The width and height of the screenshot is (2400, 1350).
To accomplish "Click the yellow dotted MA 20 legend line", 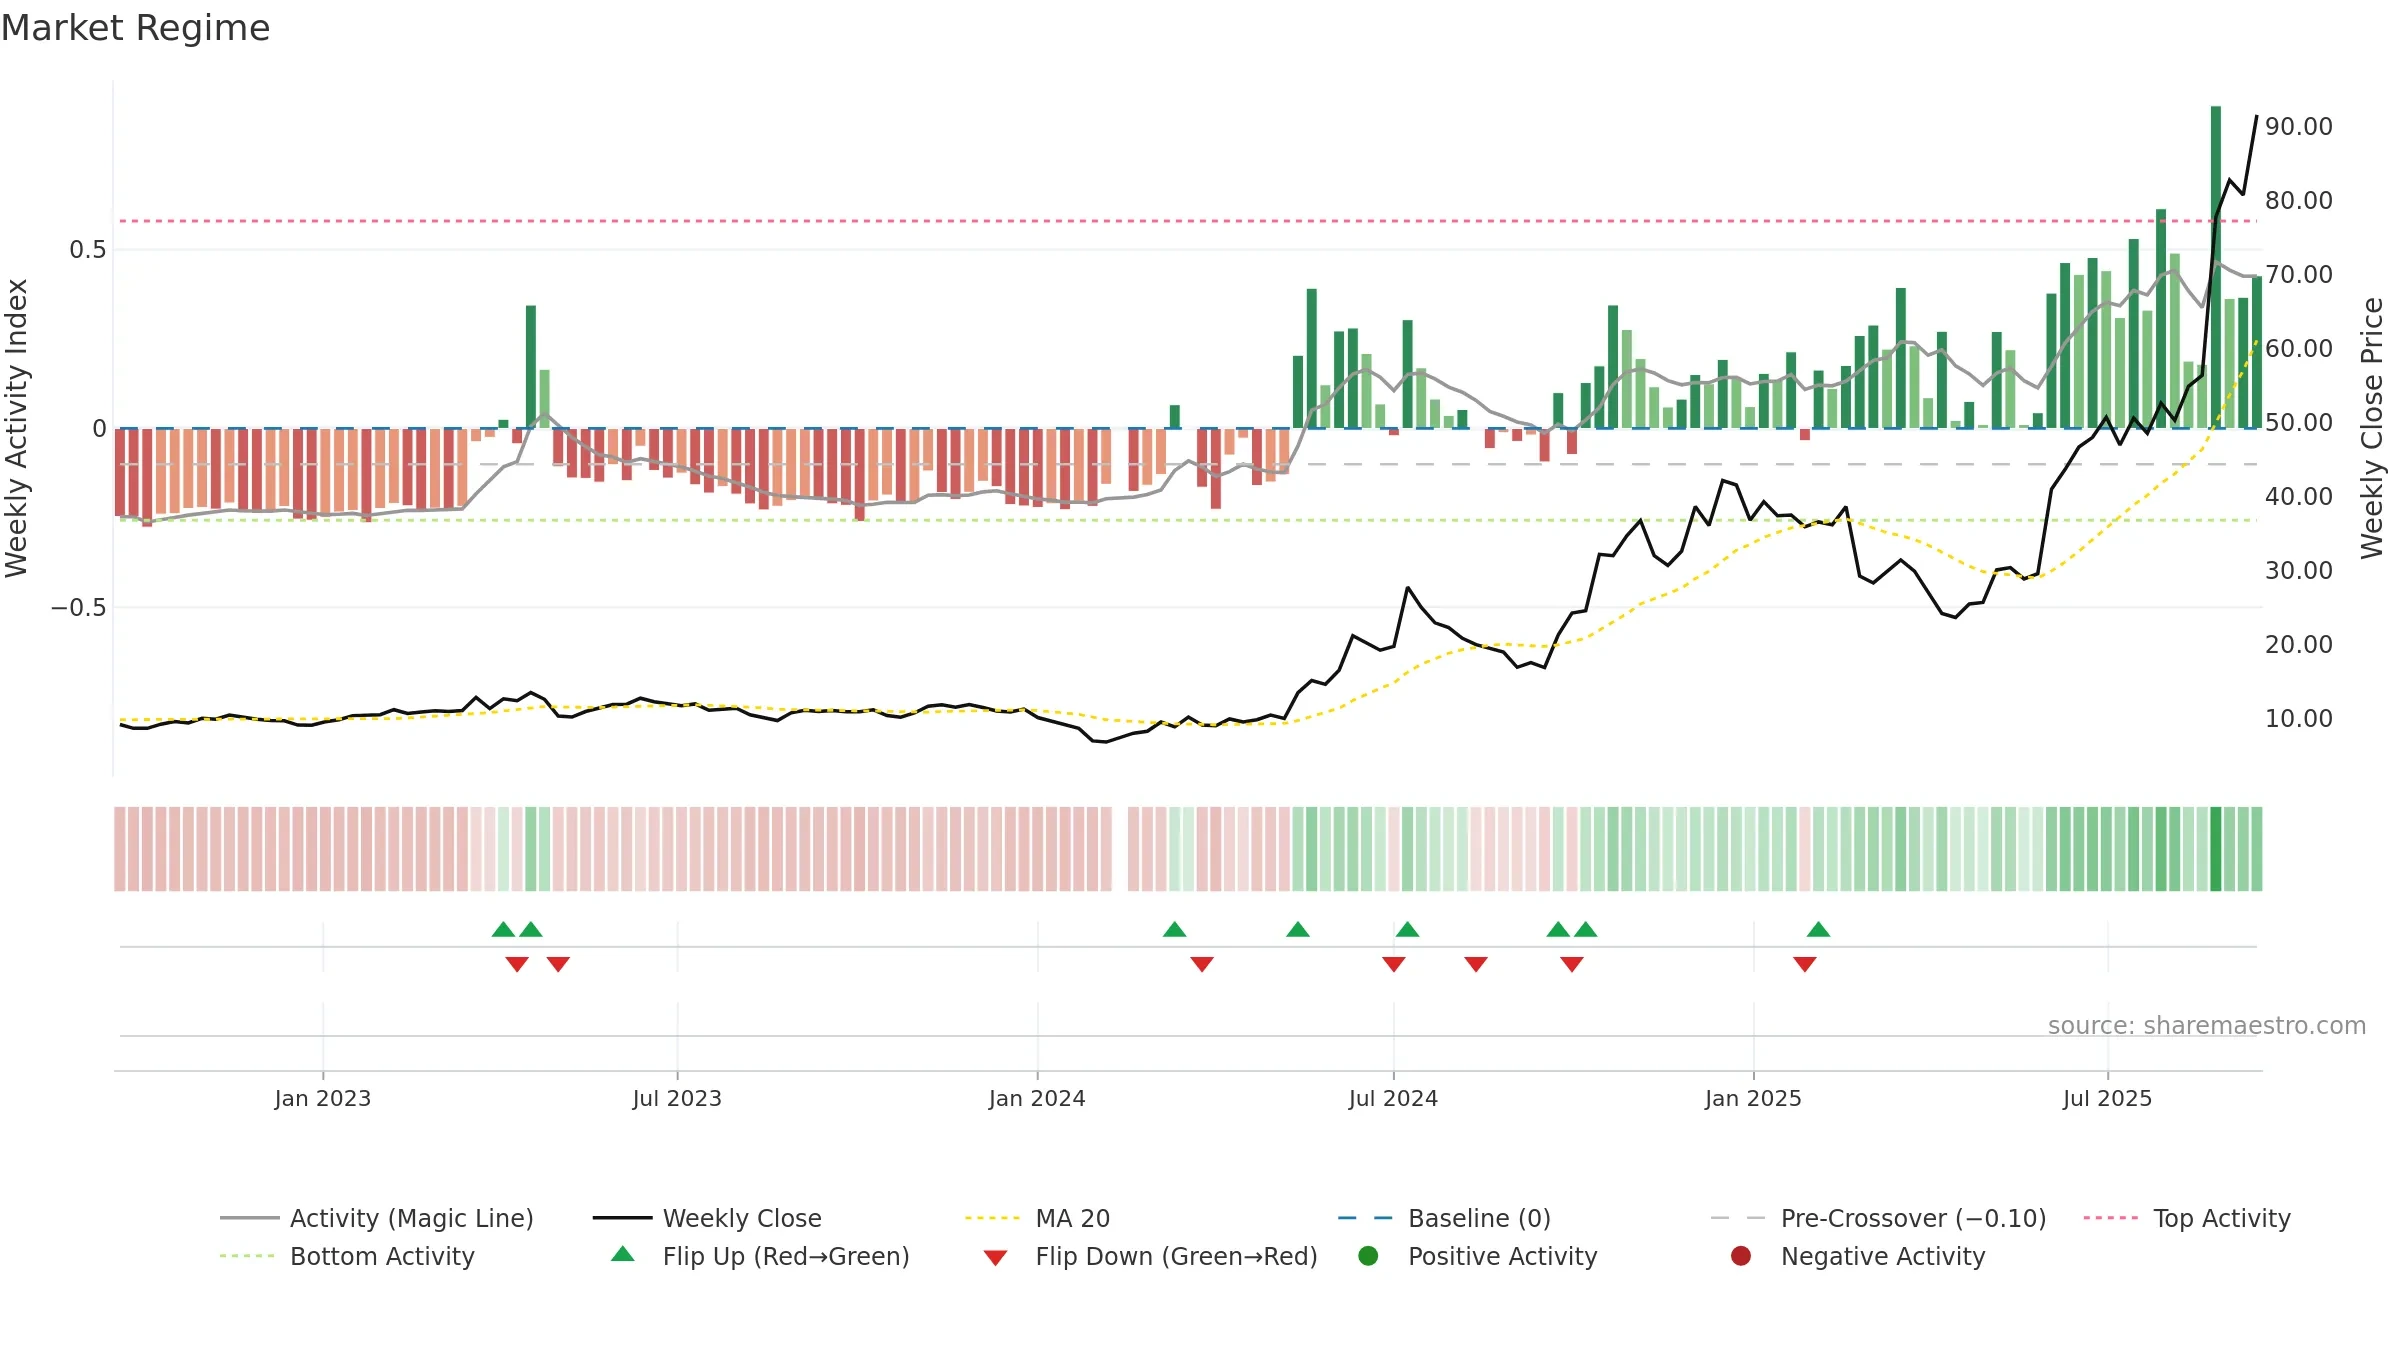I will pos(992,1218).
